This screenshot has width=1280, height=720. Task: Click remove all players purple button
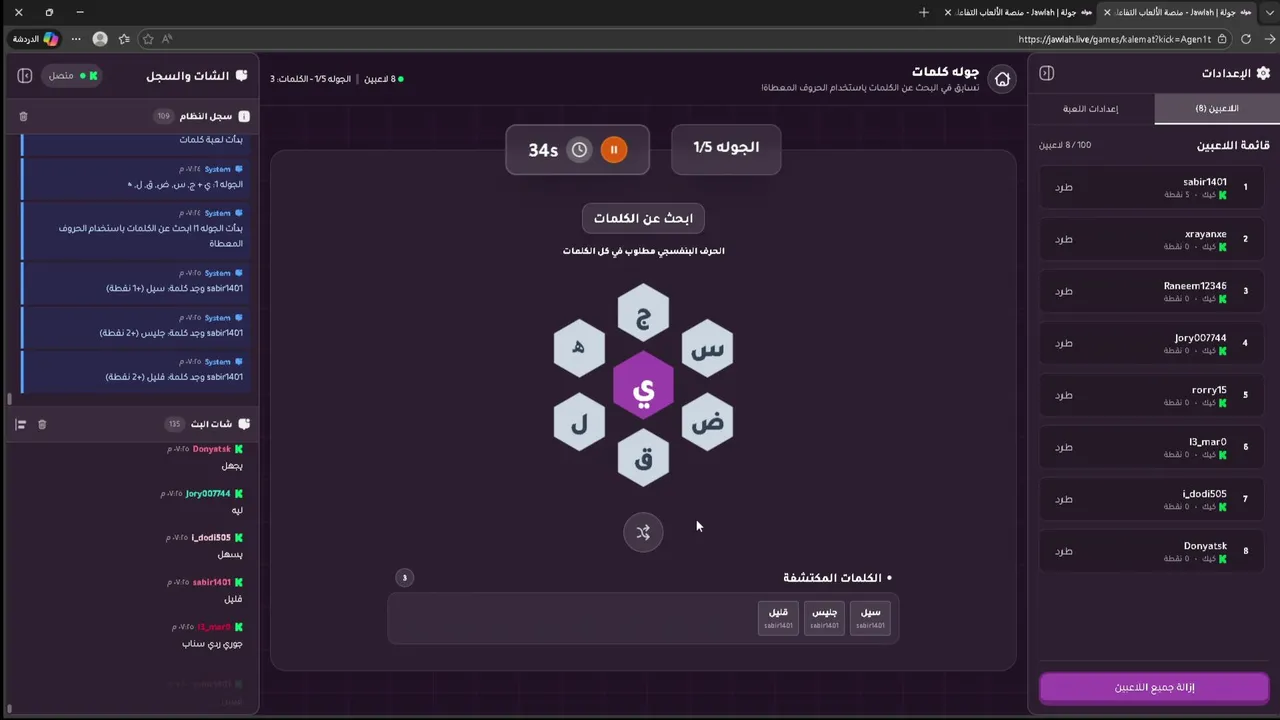pos(1154,687)
